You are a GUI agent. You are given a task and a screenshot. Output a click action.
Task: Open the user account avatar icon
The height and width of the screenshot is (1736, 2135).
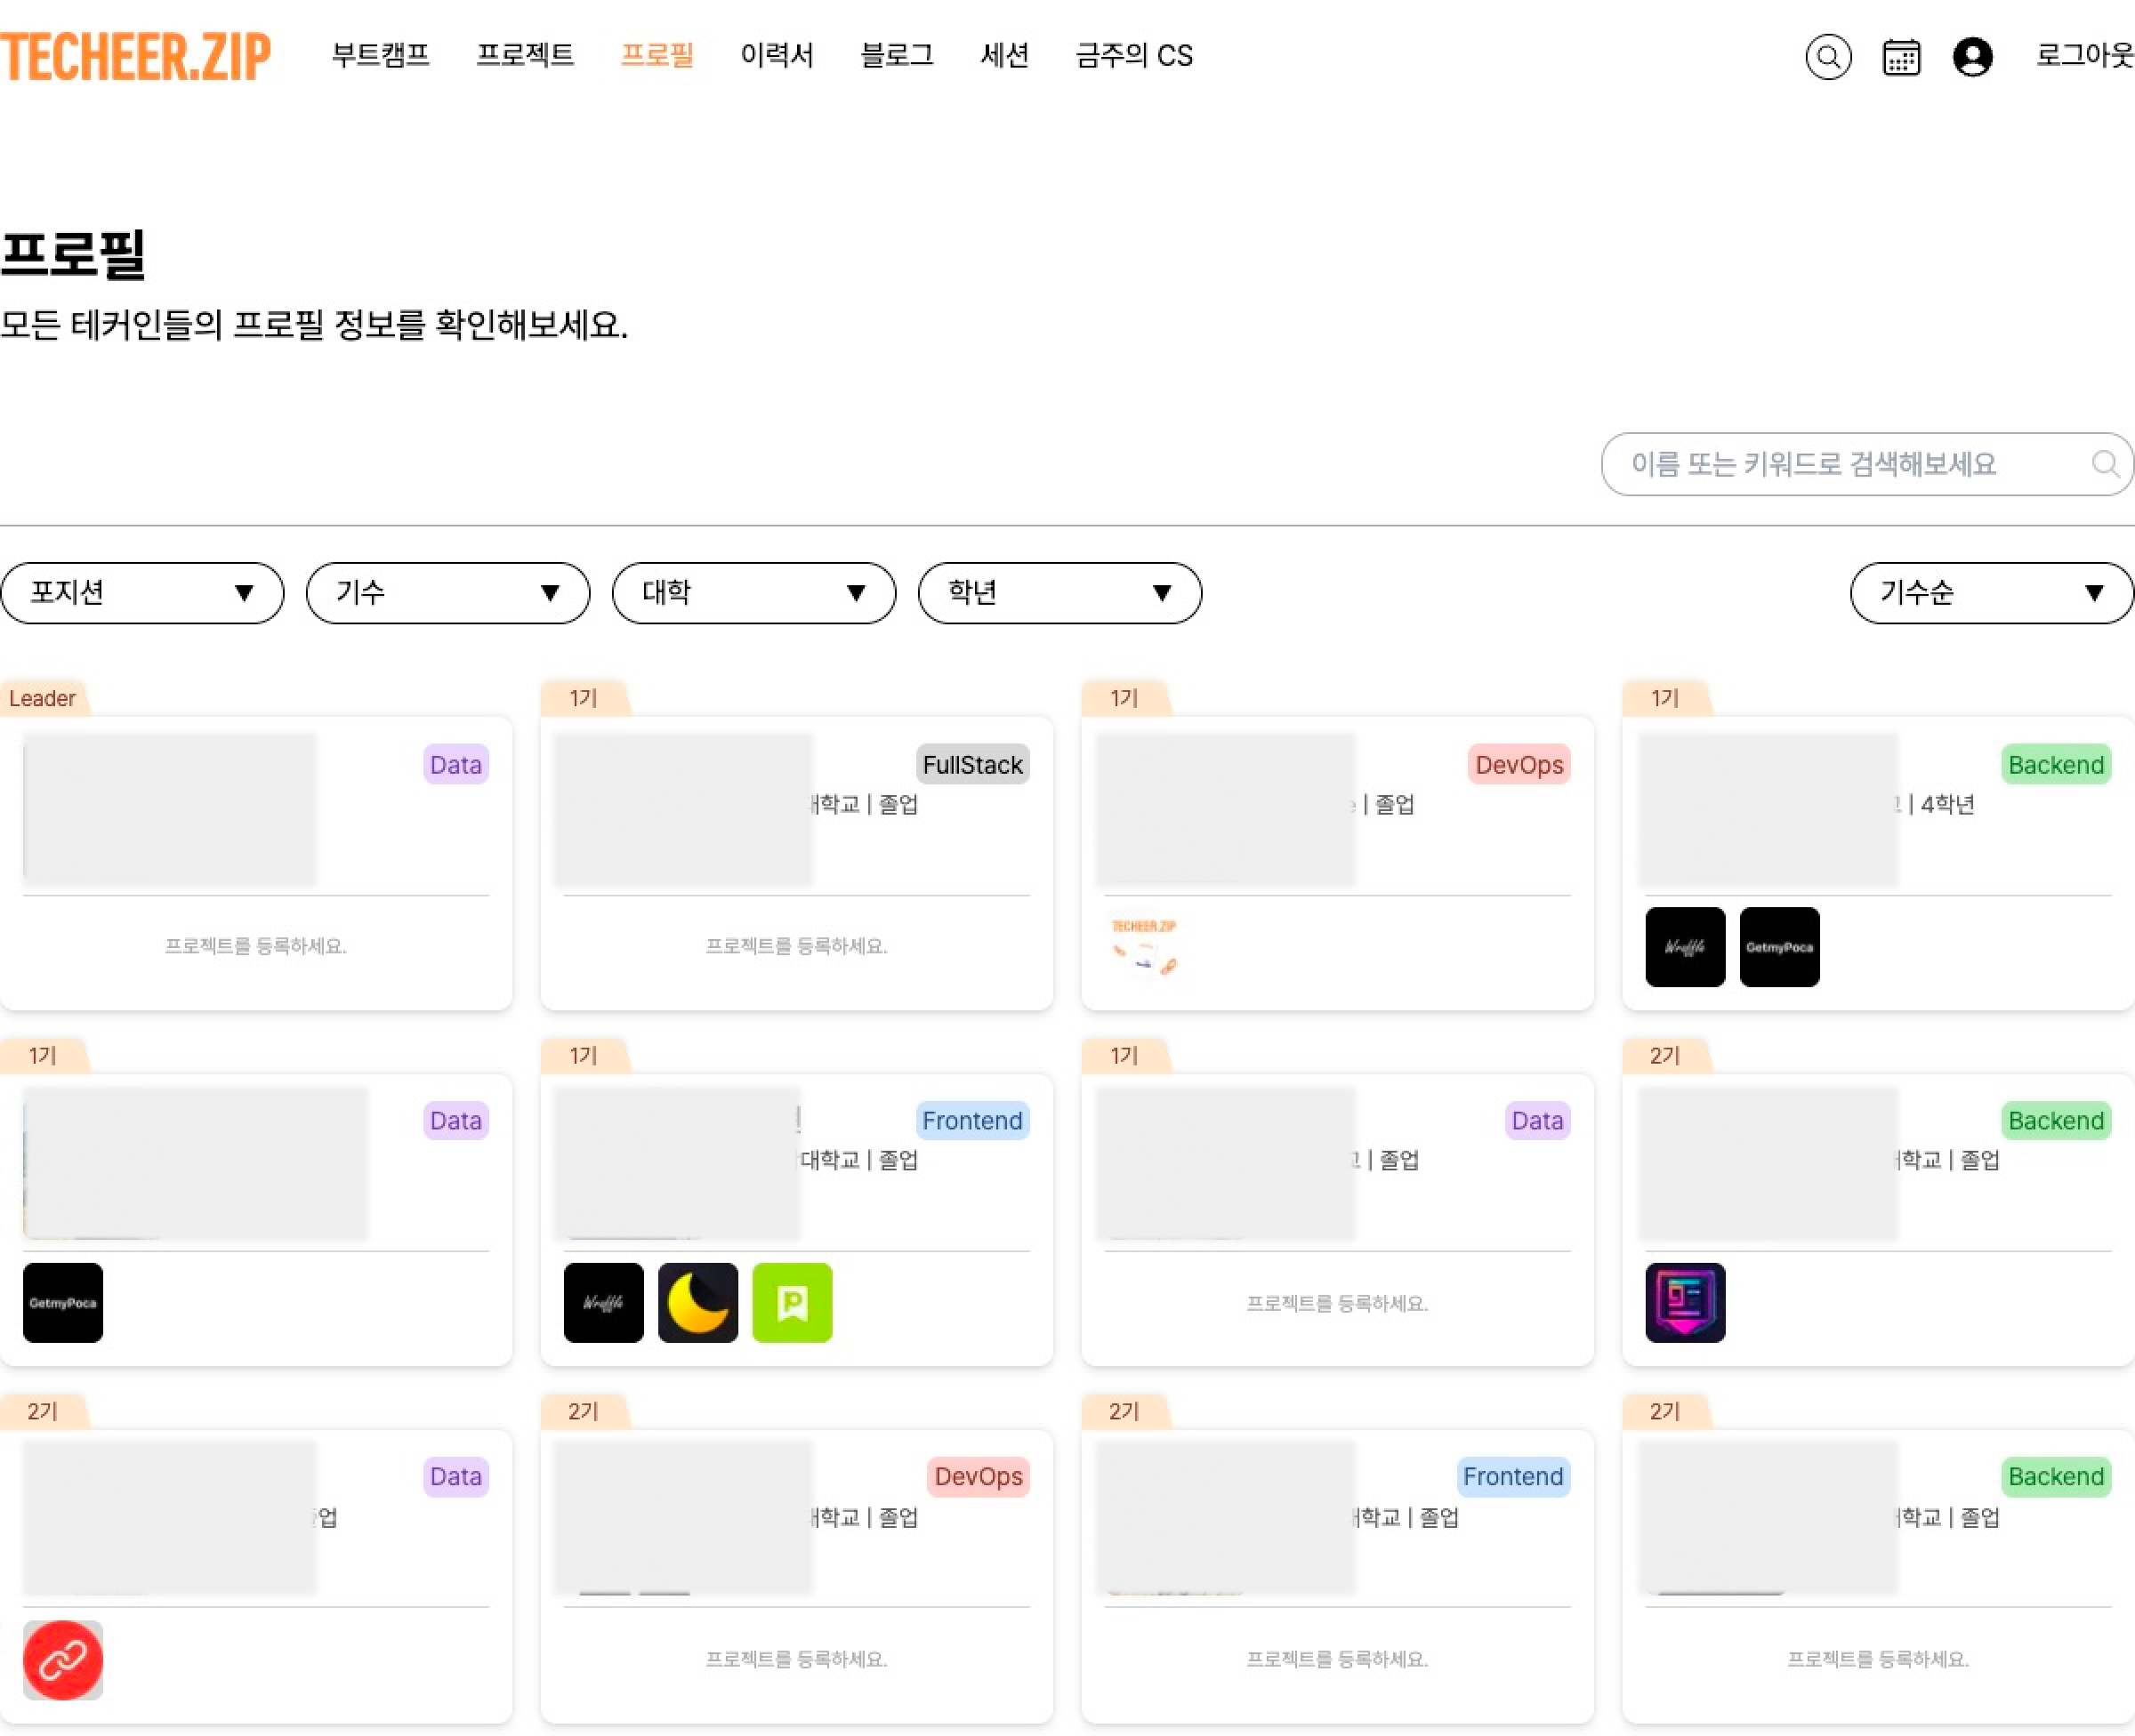tap(1972, 56)
